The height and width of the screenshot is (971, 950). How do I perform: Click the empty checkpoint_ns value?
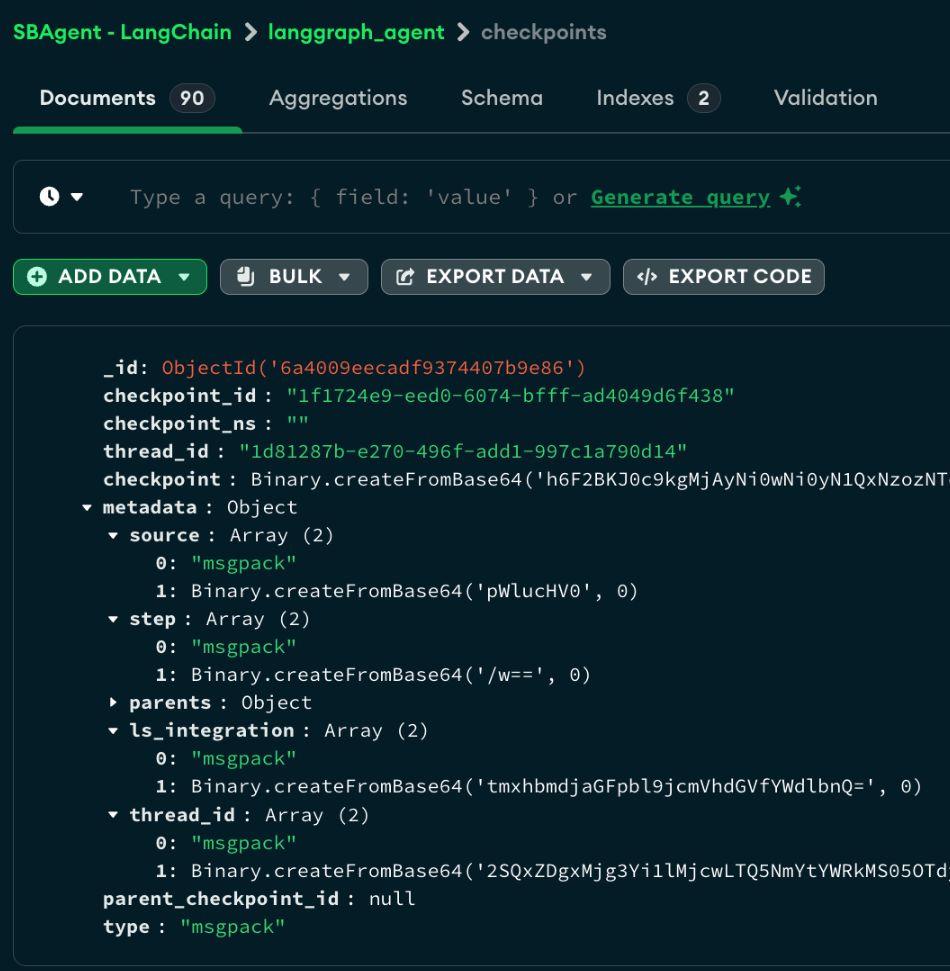(x=297, y=424)
